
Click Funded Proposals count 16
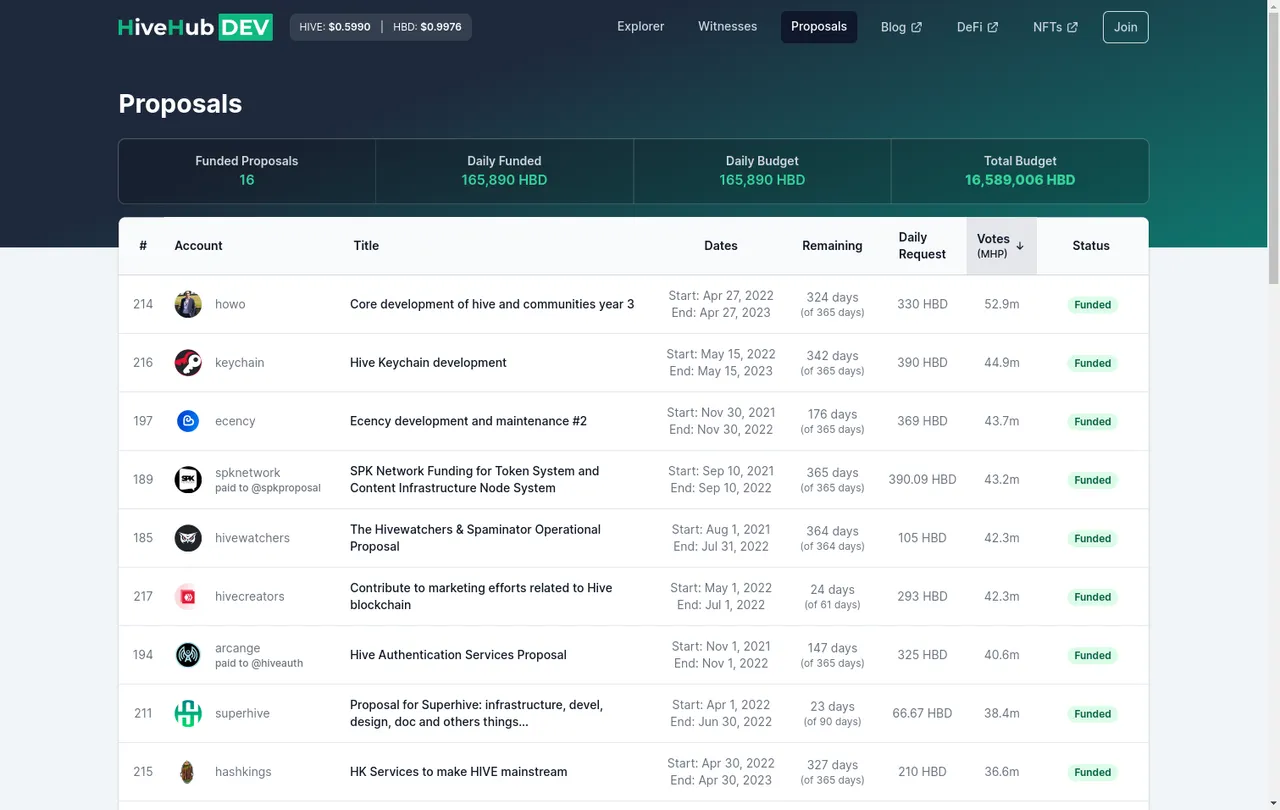tap(247, 180)
